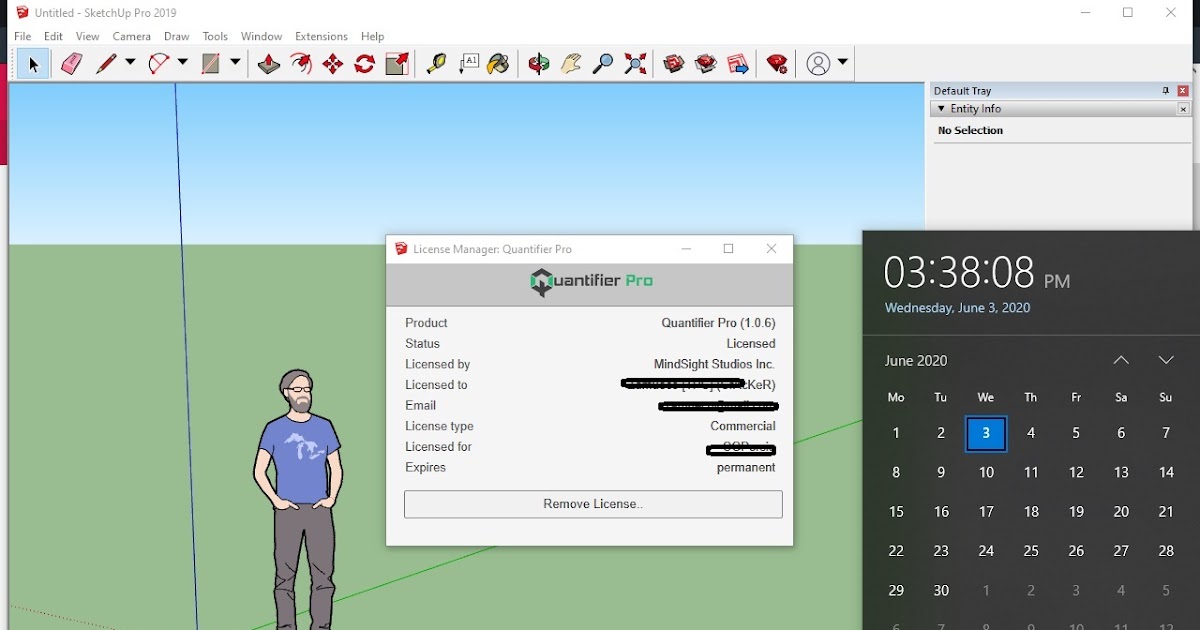Select the Eraser tool
1200x630 pixels.
pos(71,64)
